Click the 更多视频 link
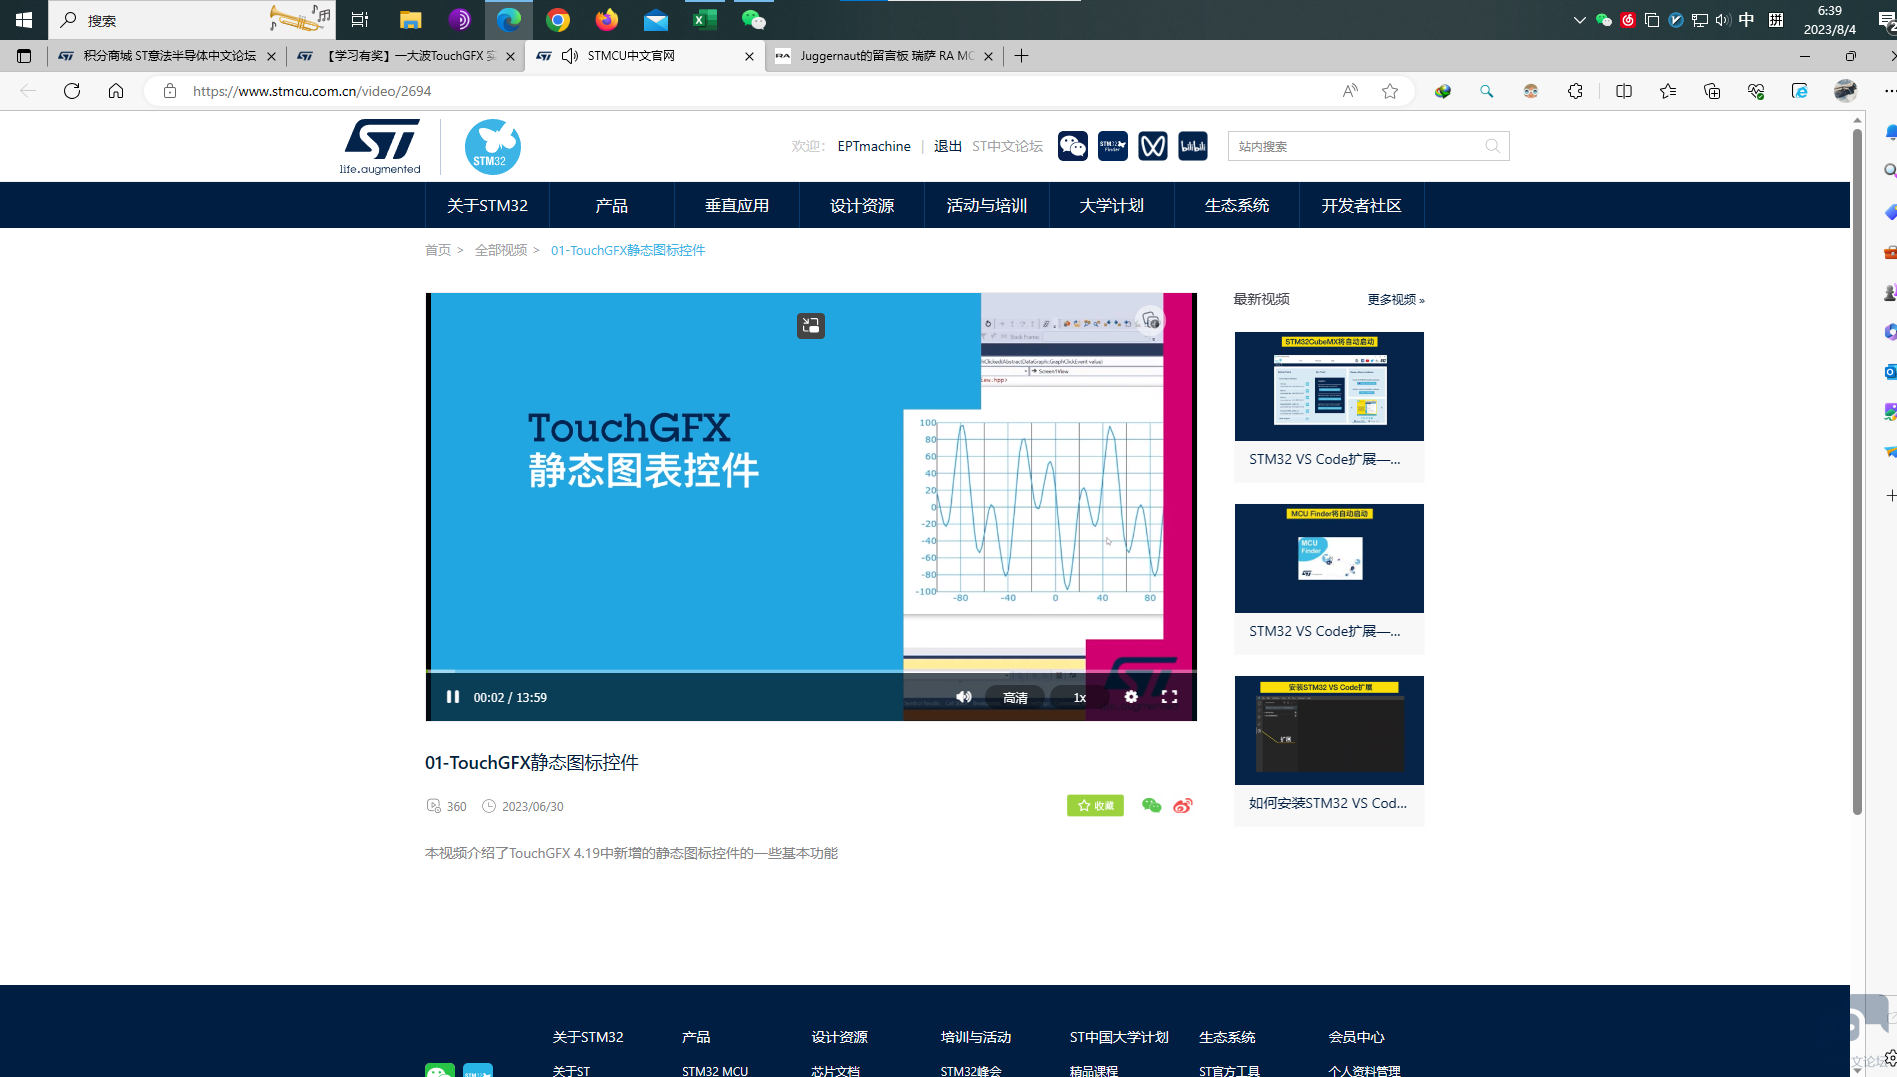Viewport: 1897px width, 1077px height. (1396, 299)
